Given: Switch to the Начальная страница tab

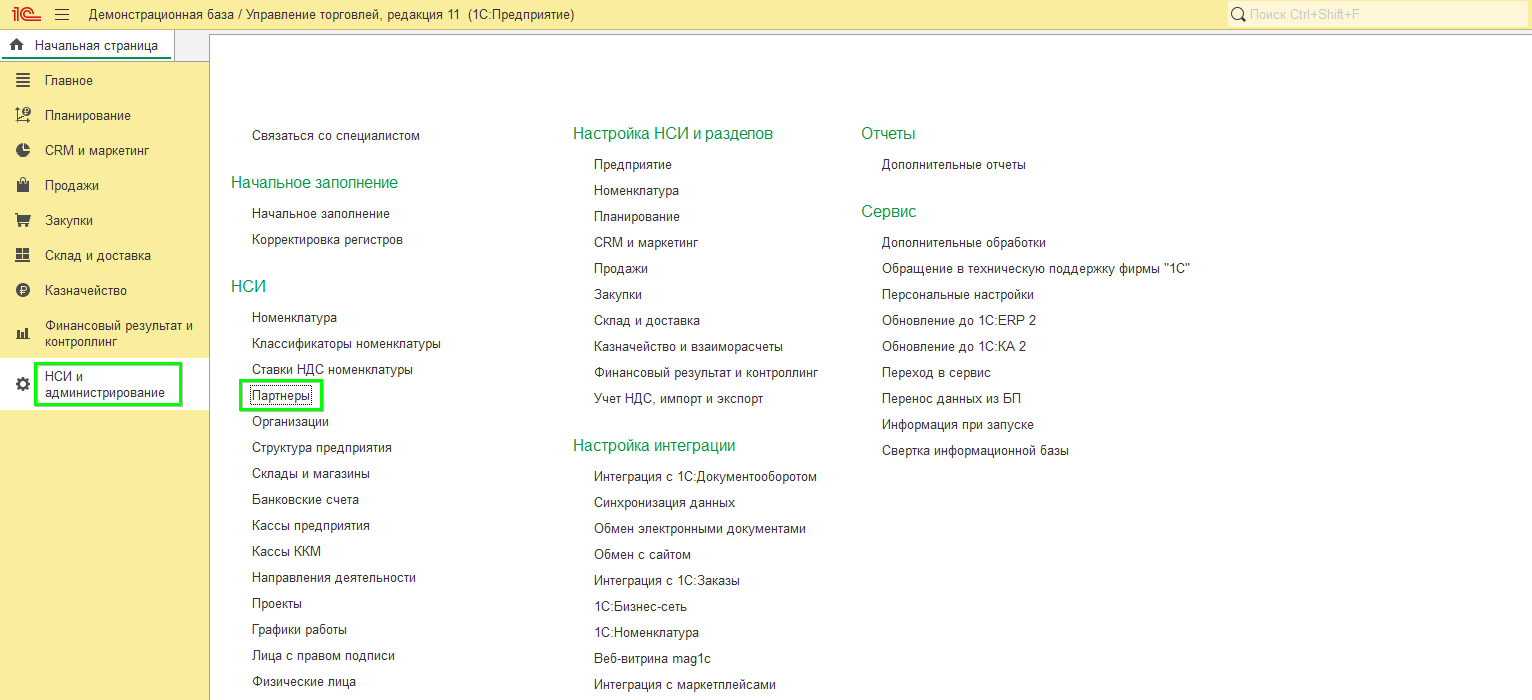Looking at the screenshot, I should tap(87, 45).
